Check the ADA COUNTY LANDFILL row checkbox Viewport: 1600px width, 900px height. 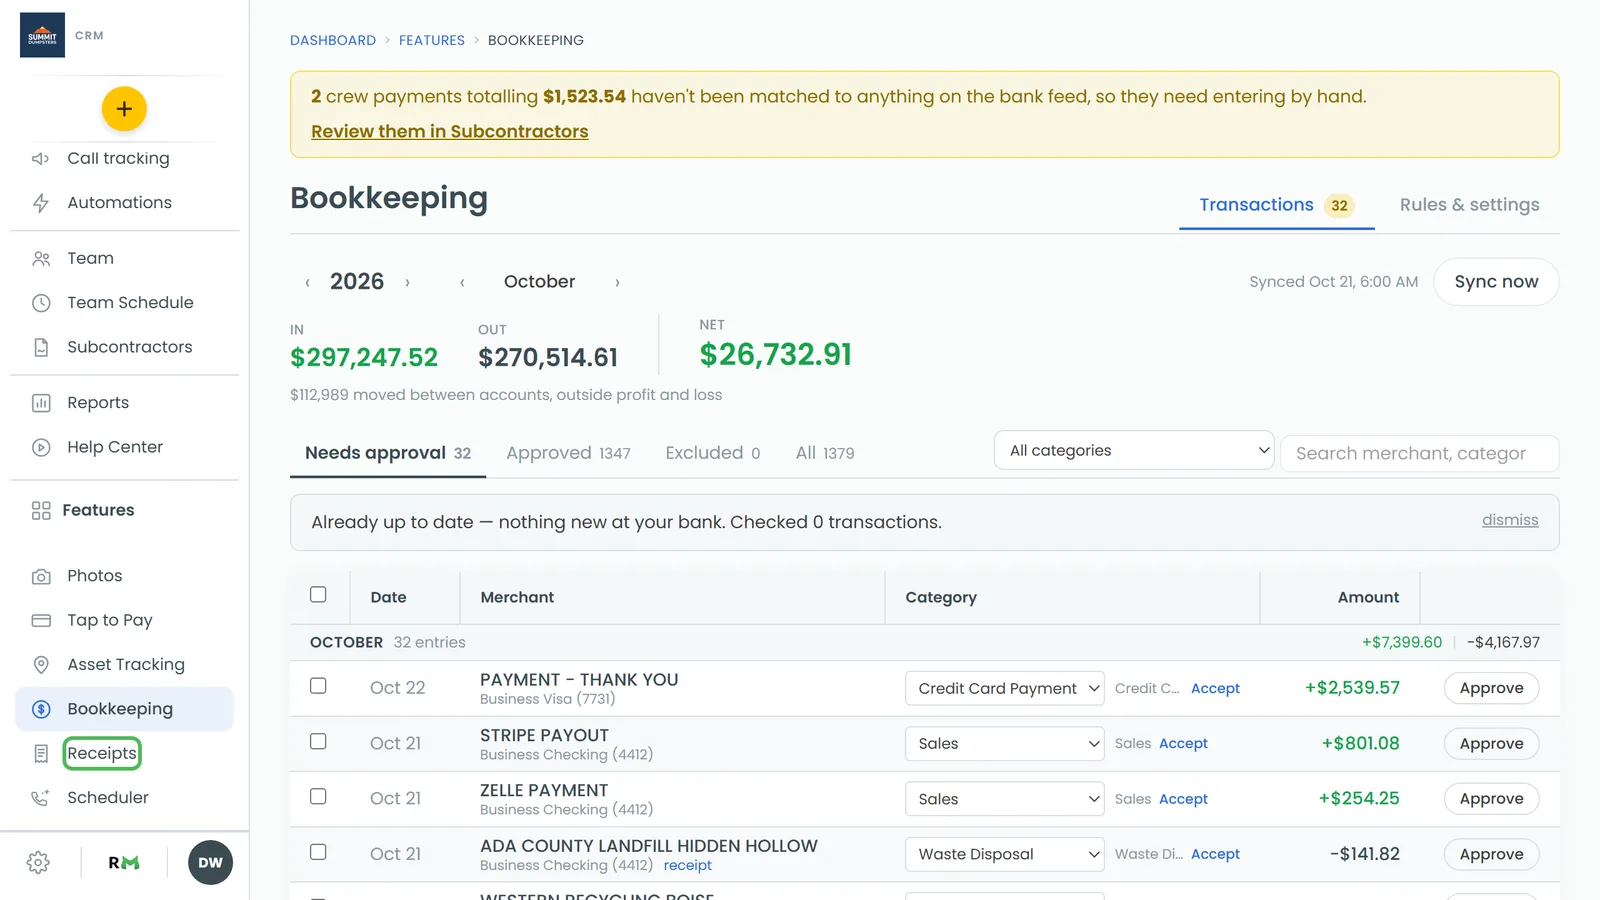coord(318,852)
